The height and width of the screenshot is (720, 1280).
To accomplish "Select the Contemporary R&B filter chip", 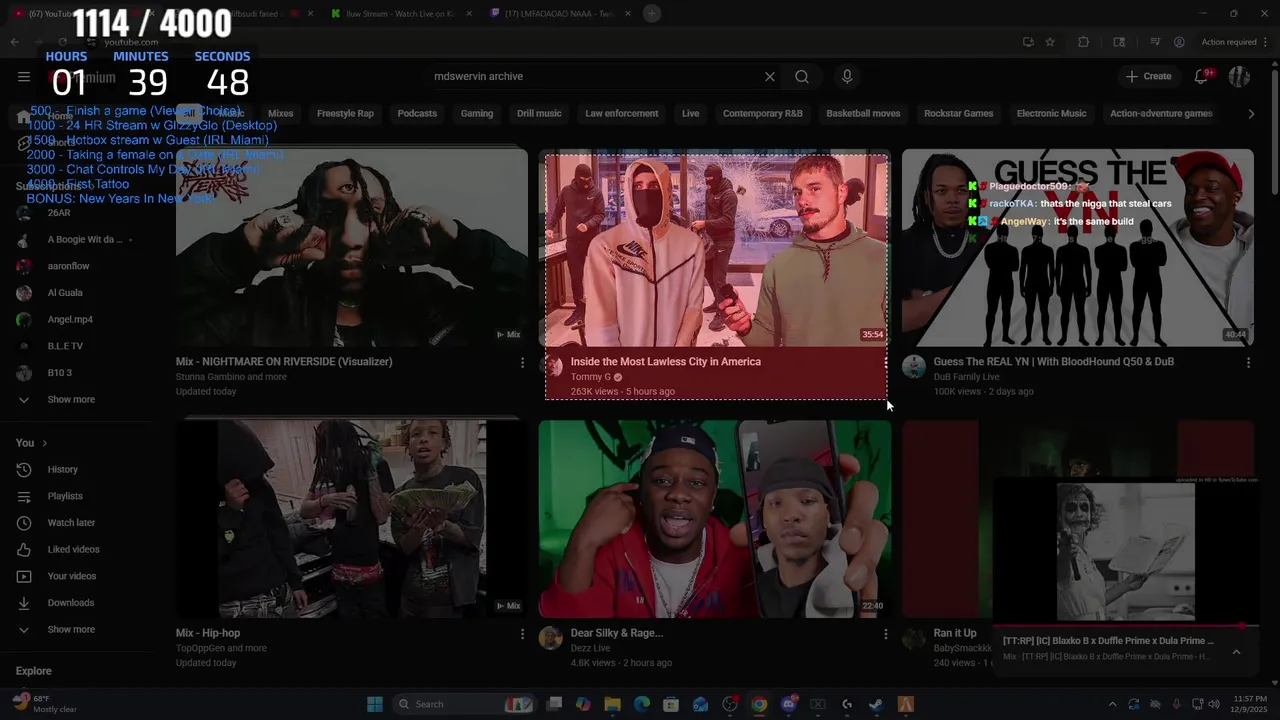I will coord(763,114).
